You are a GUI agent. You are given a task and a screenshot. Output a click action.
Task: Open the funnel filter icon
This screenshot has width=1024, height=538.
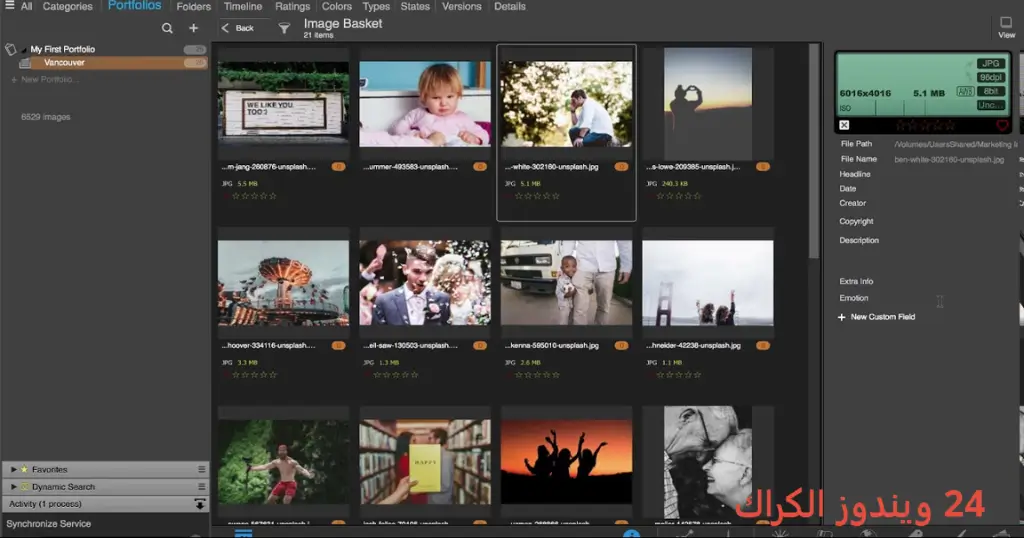point(284,28)
